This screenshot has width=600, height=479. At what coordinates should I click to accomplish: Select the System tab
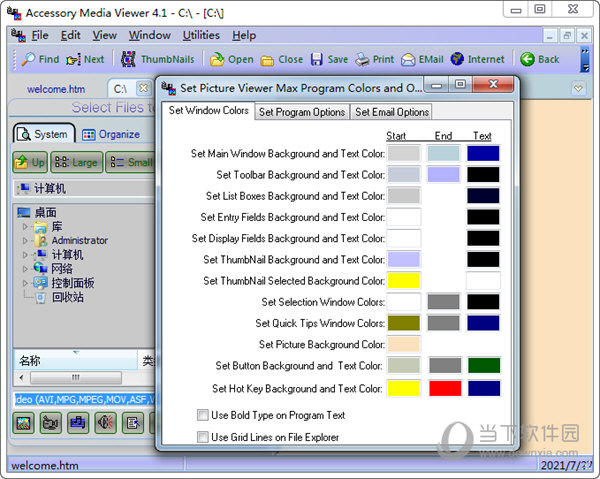(x=44, y=134)
